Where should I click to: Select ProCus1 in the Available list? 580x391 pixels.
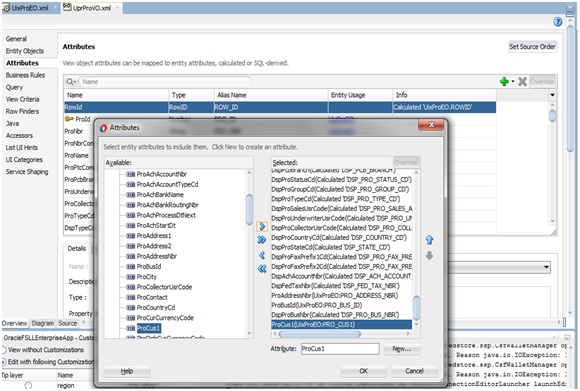click(148, 328)
